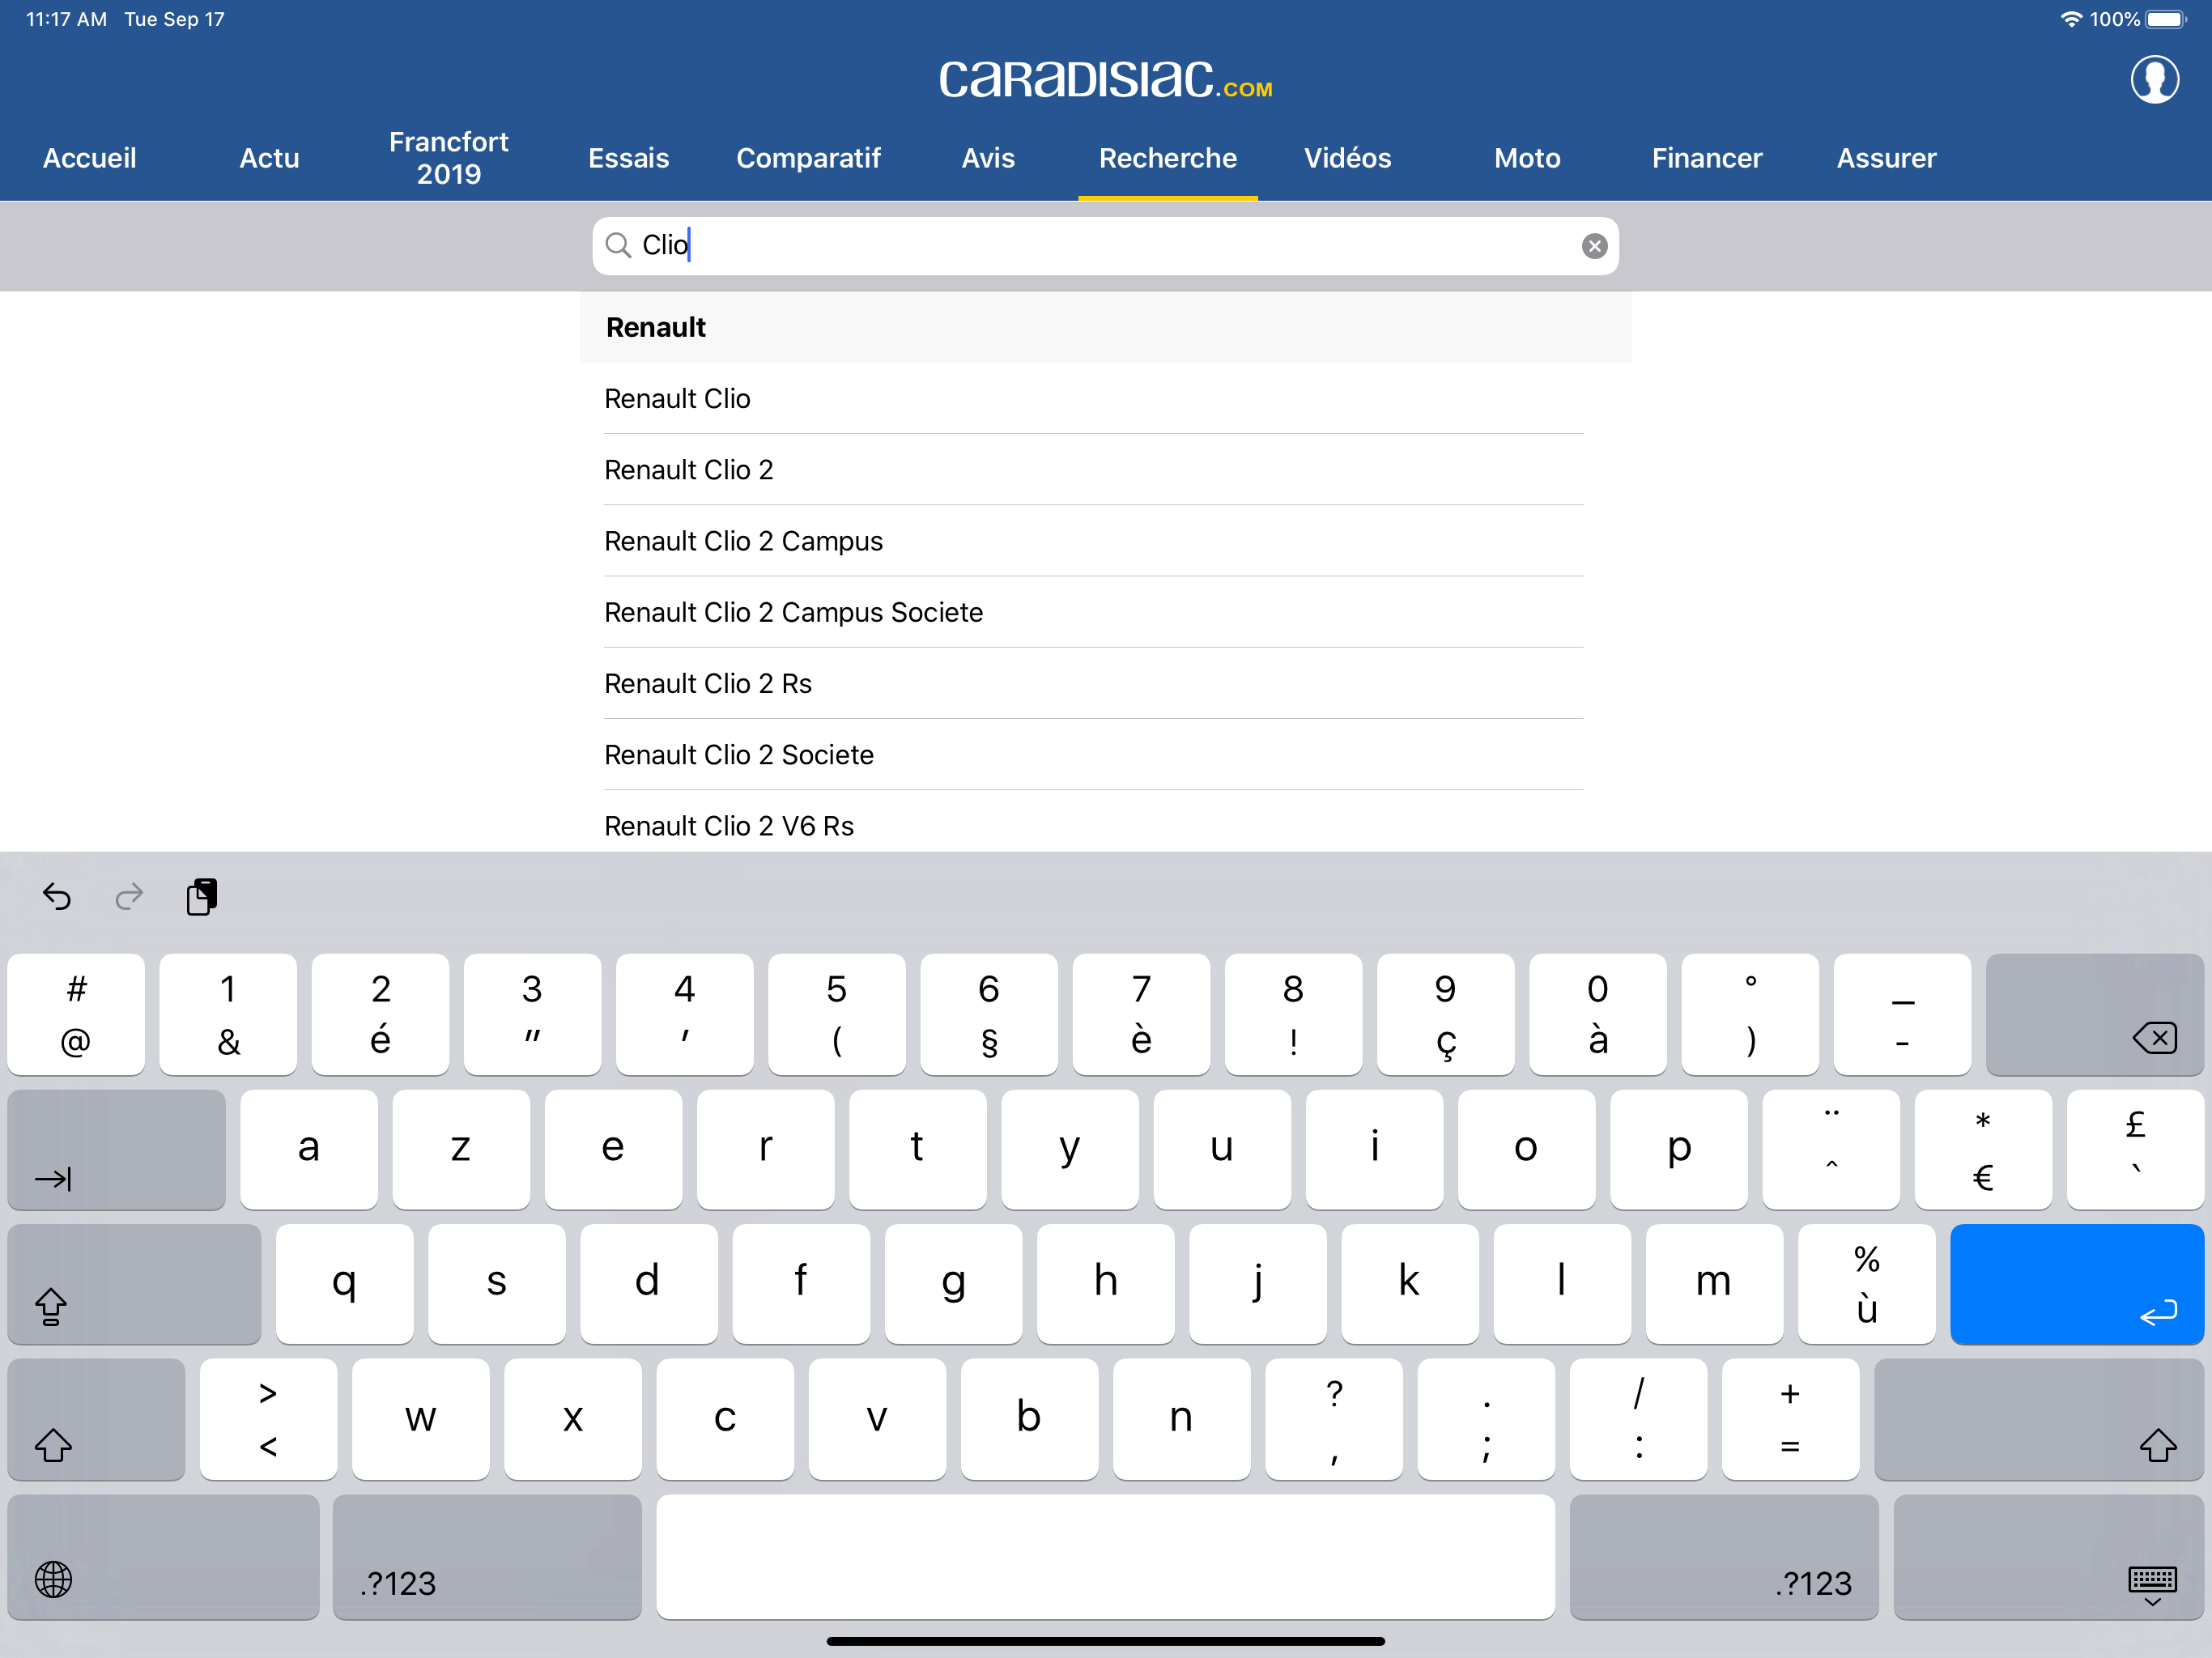Tap the right shift key
The height and width of the screenshot is (1658, 2212).
(x=2038, y=1419)
